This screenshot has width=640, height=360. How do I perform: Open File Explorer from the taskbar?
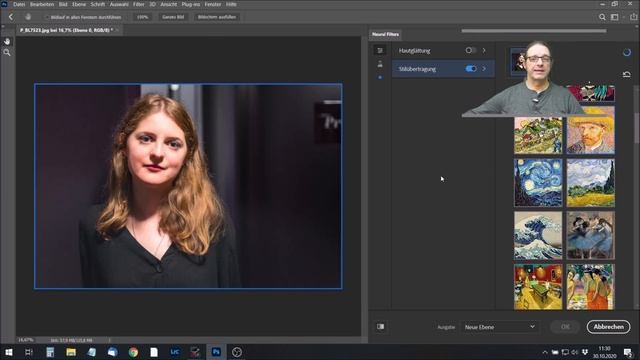point(71,352)
